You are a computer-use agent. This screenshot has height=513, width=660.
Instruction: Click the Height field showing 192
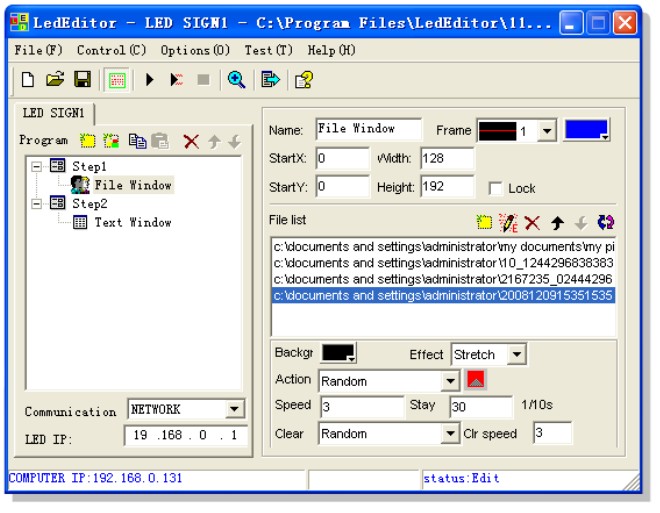pos(447,186)
